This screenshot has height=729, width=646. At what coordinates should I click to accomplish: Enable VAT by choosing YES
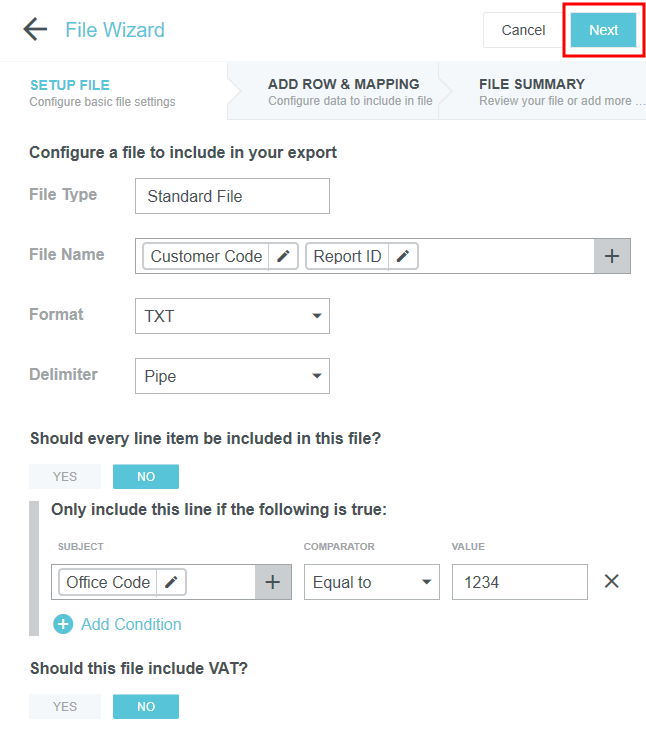coord(65,706)
